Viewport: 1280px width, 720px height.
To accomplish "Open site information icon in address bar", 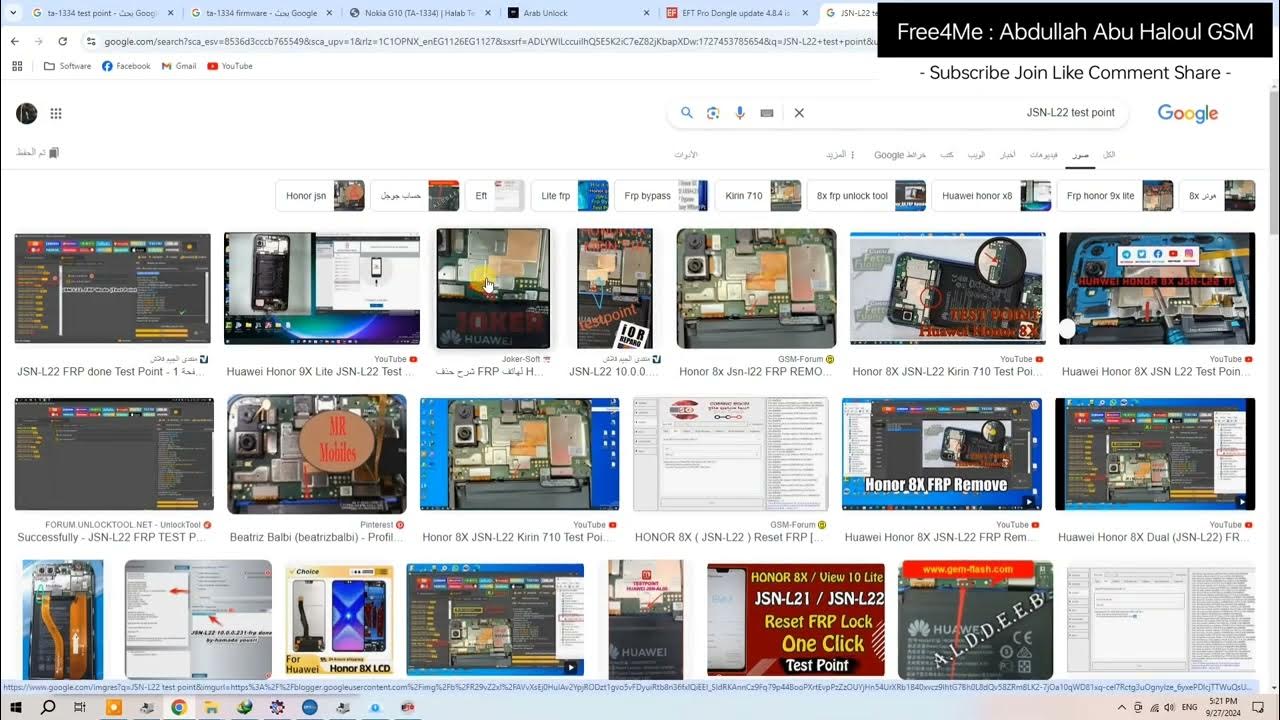I will coord(91,41).
